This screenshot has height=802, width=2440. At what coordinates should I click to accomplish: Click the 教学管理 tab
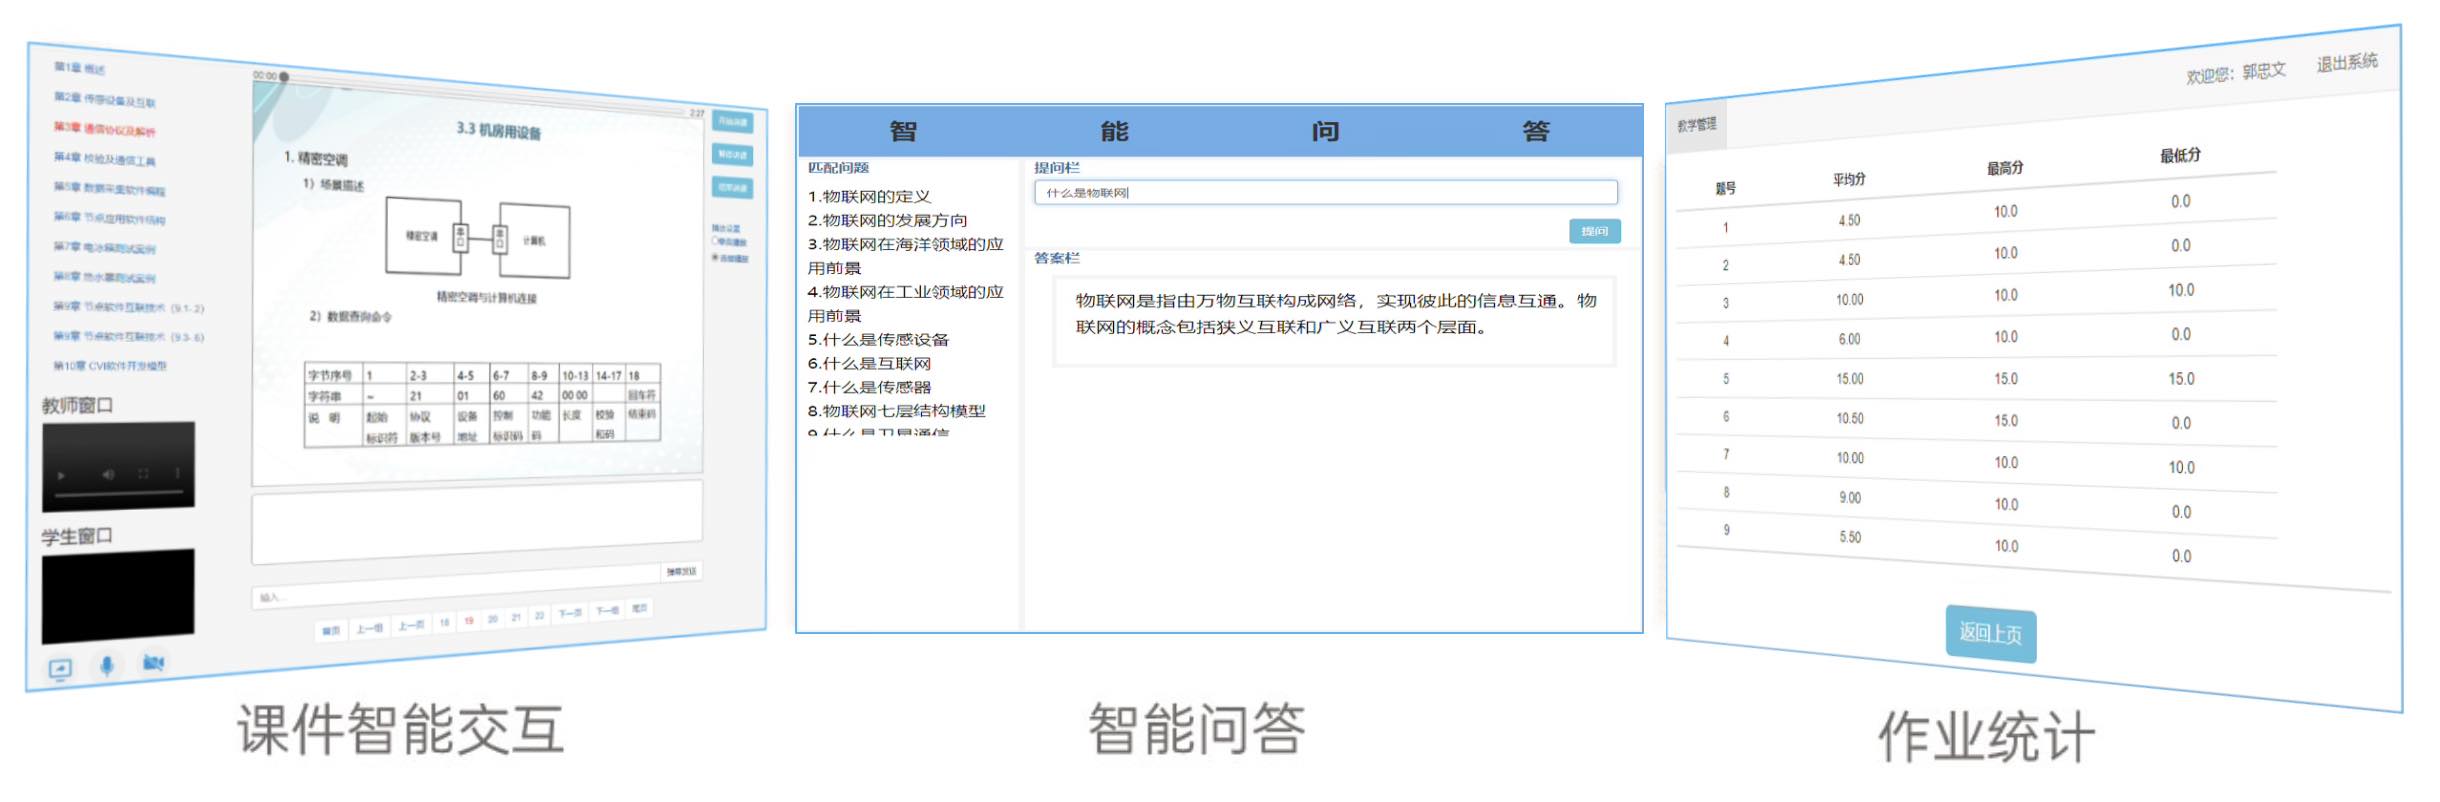[x=1696, y=125]
